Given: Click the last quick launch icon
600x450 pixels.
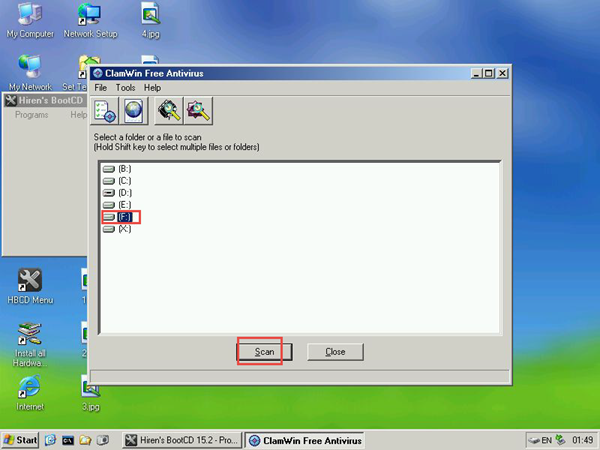Looking at the screenshot, I should pos(103,440).
